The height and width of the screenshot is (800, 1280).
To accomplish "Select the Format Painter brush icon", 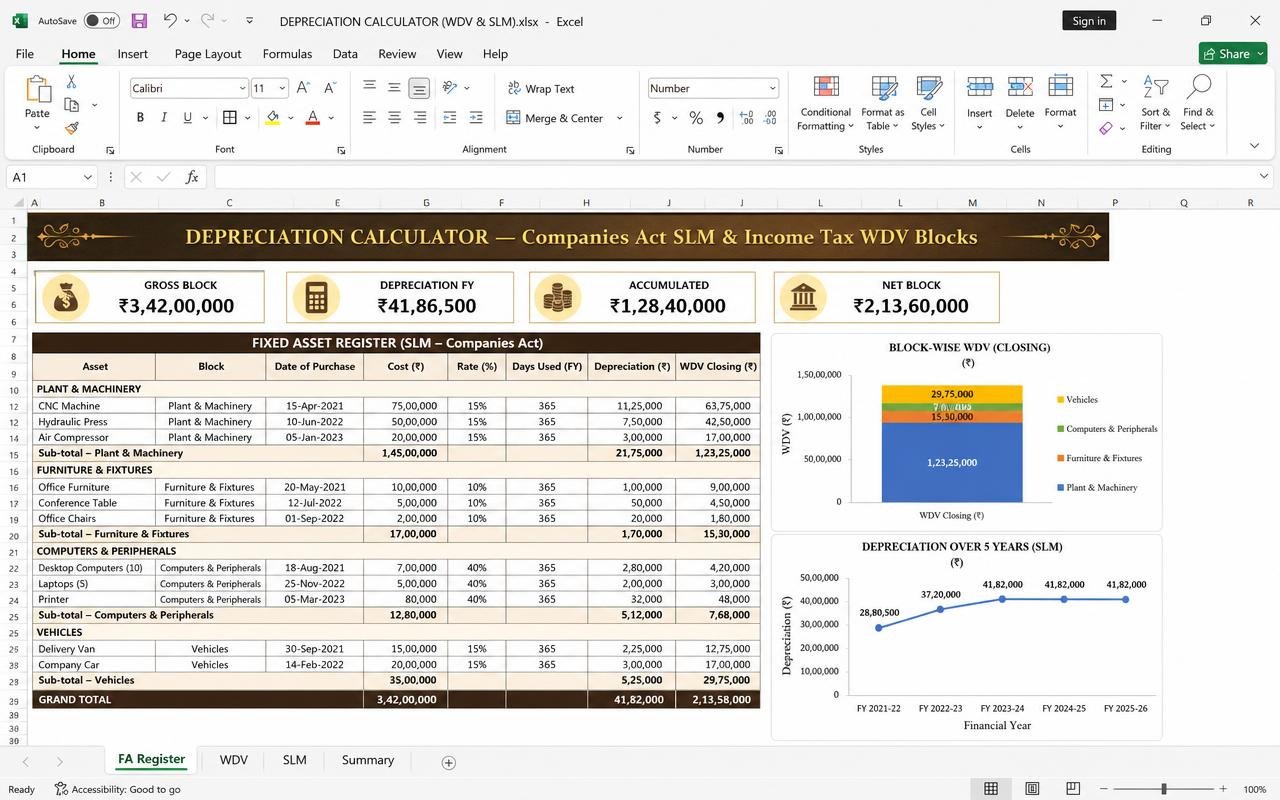I will 71,128.
